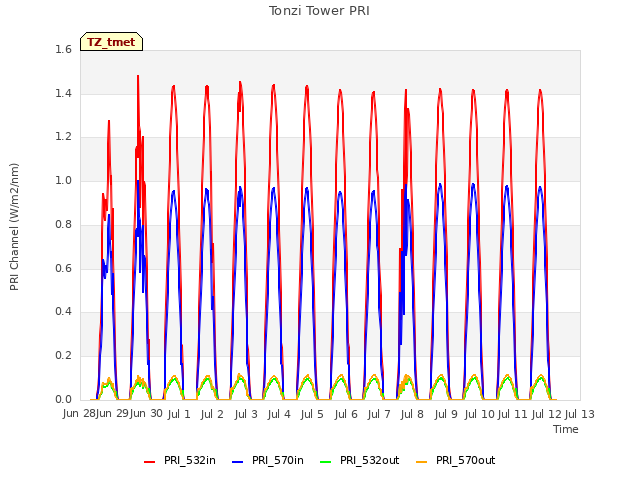Click the 0.6 y-axis tick value
Image resolution: width=640 pixels, height=480 pixels.
click(x=63, y=268)
